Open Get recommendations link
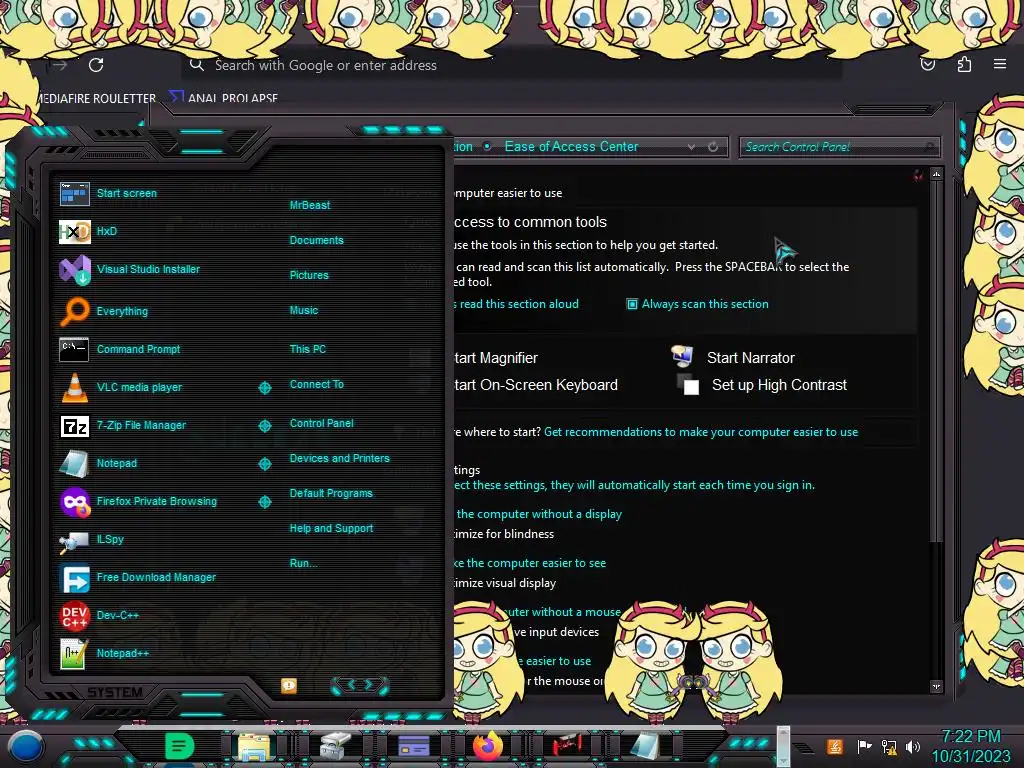This screenshot has width=1024, height=768. (x=701, y=432)
